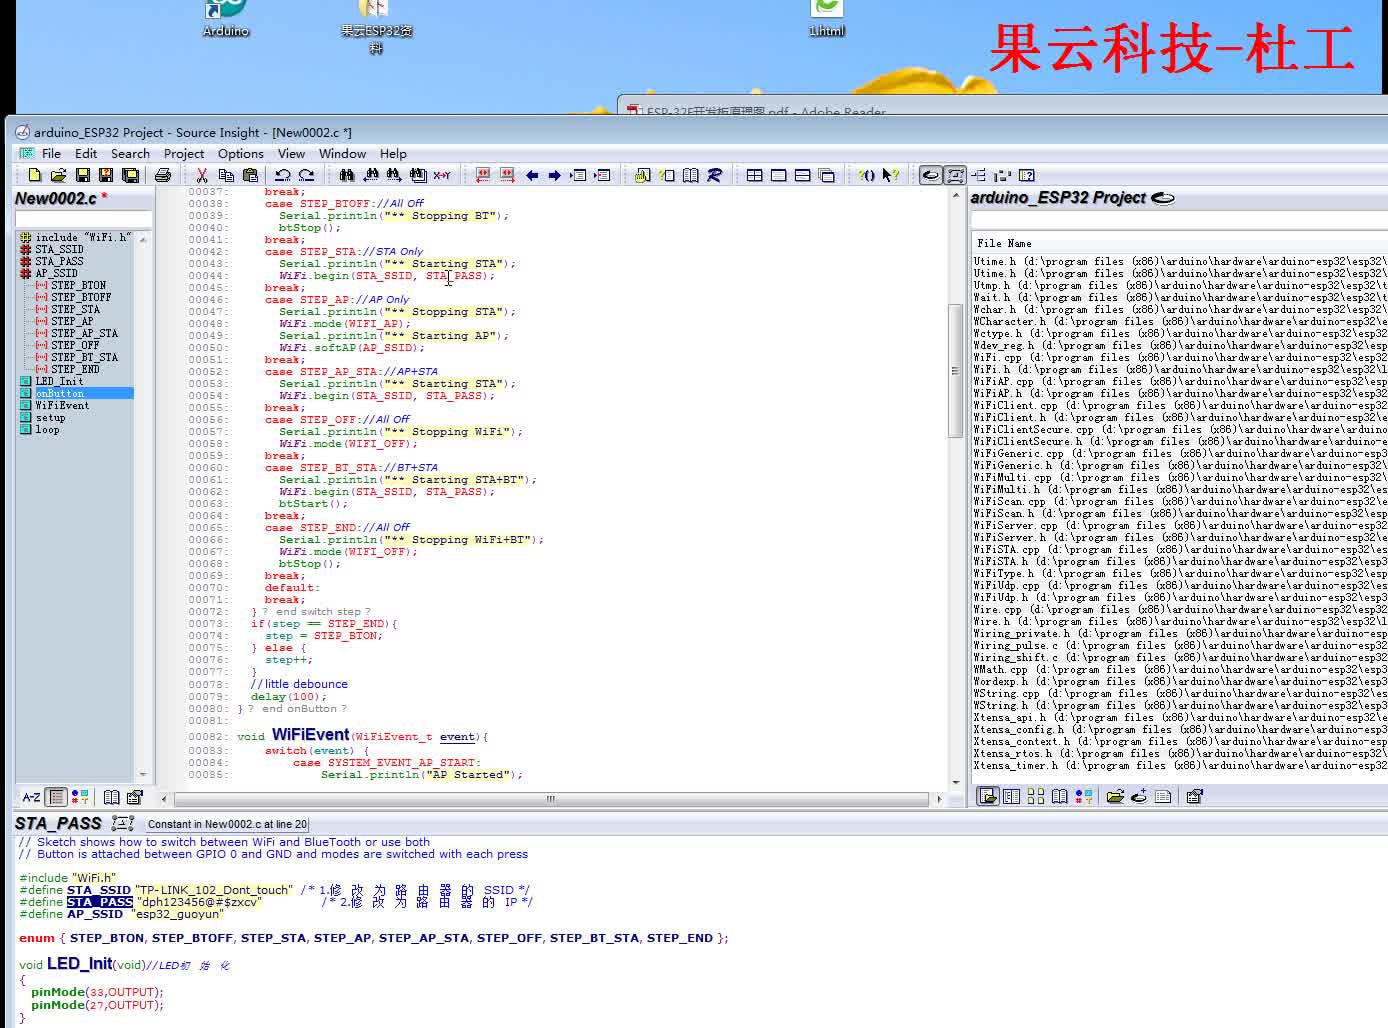The image size is (1388, 1028).
Task: Click the editor horizontal scrollbar
Action: point(550,799)
